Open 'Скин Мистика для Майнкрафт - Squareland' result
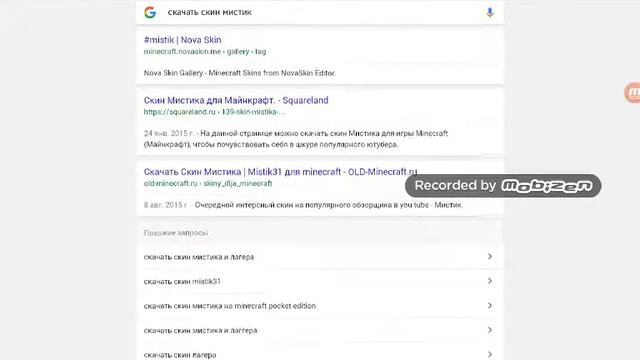640x360 pixels. pyautogui.click(x=236, y=100)
